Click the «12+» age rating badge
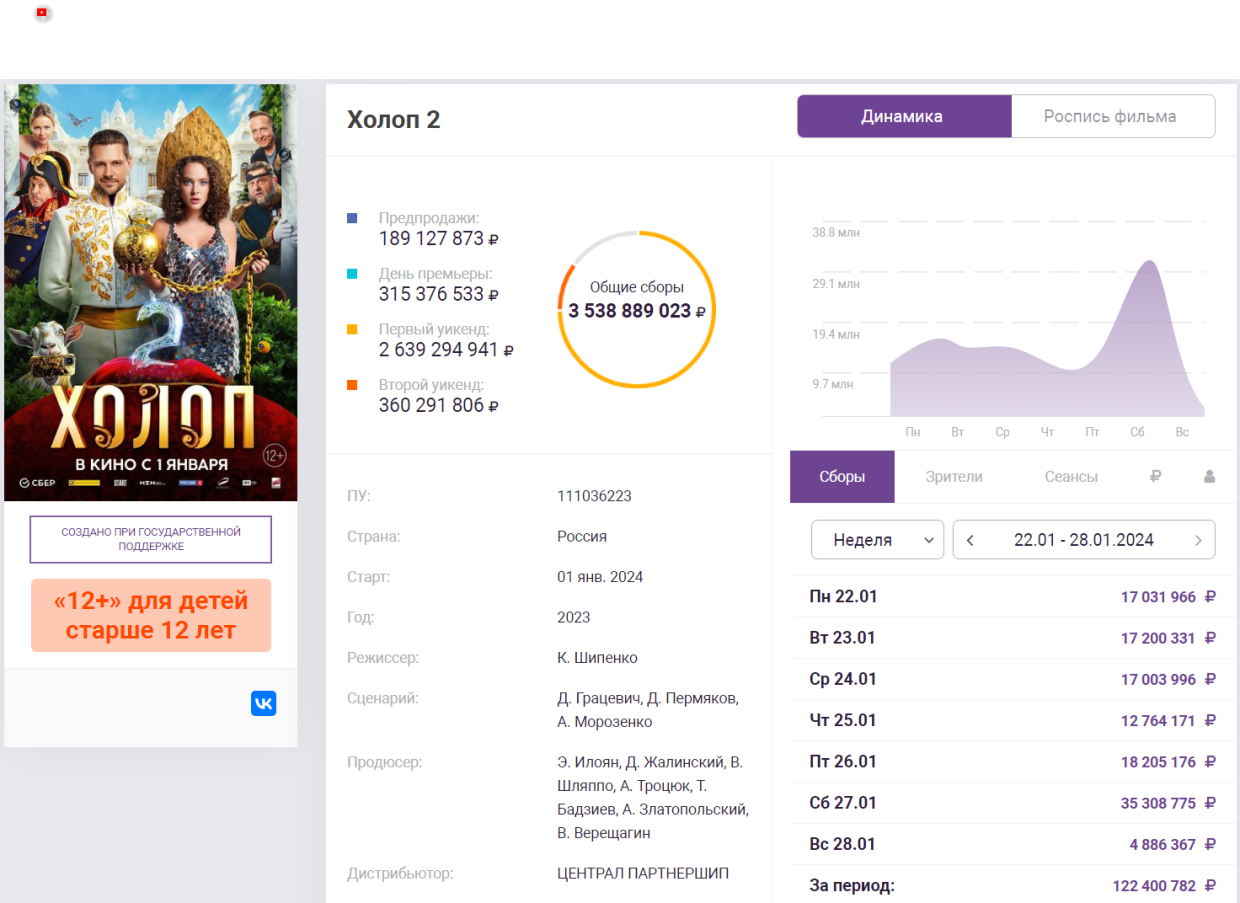 [x=151, y=615]
